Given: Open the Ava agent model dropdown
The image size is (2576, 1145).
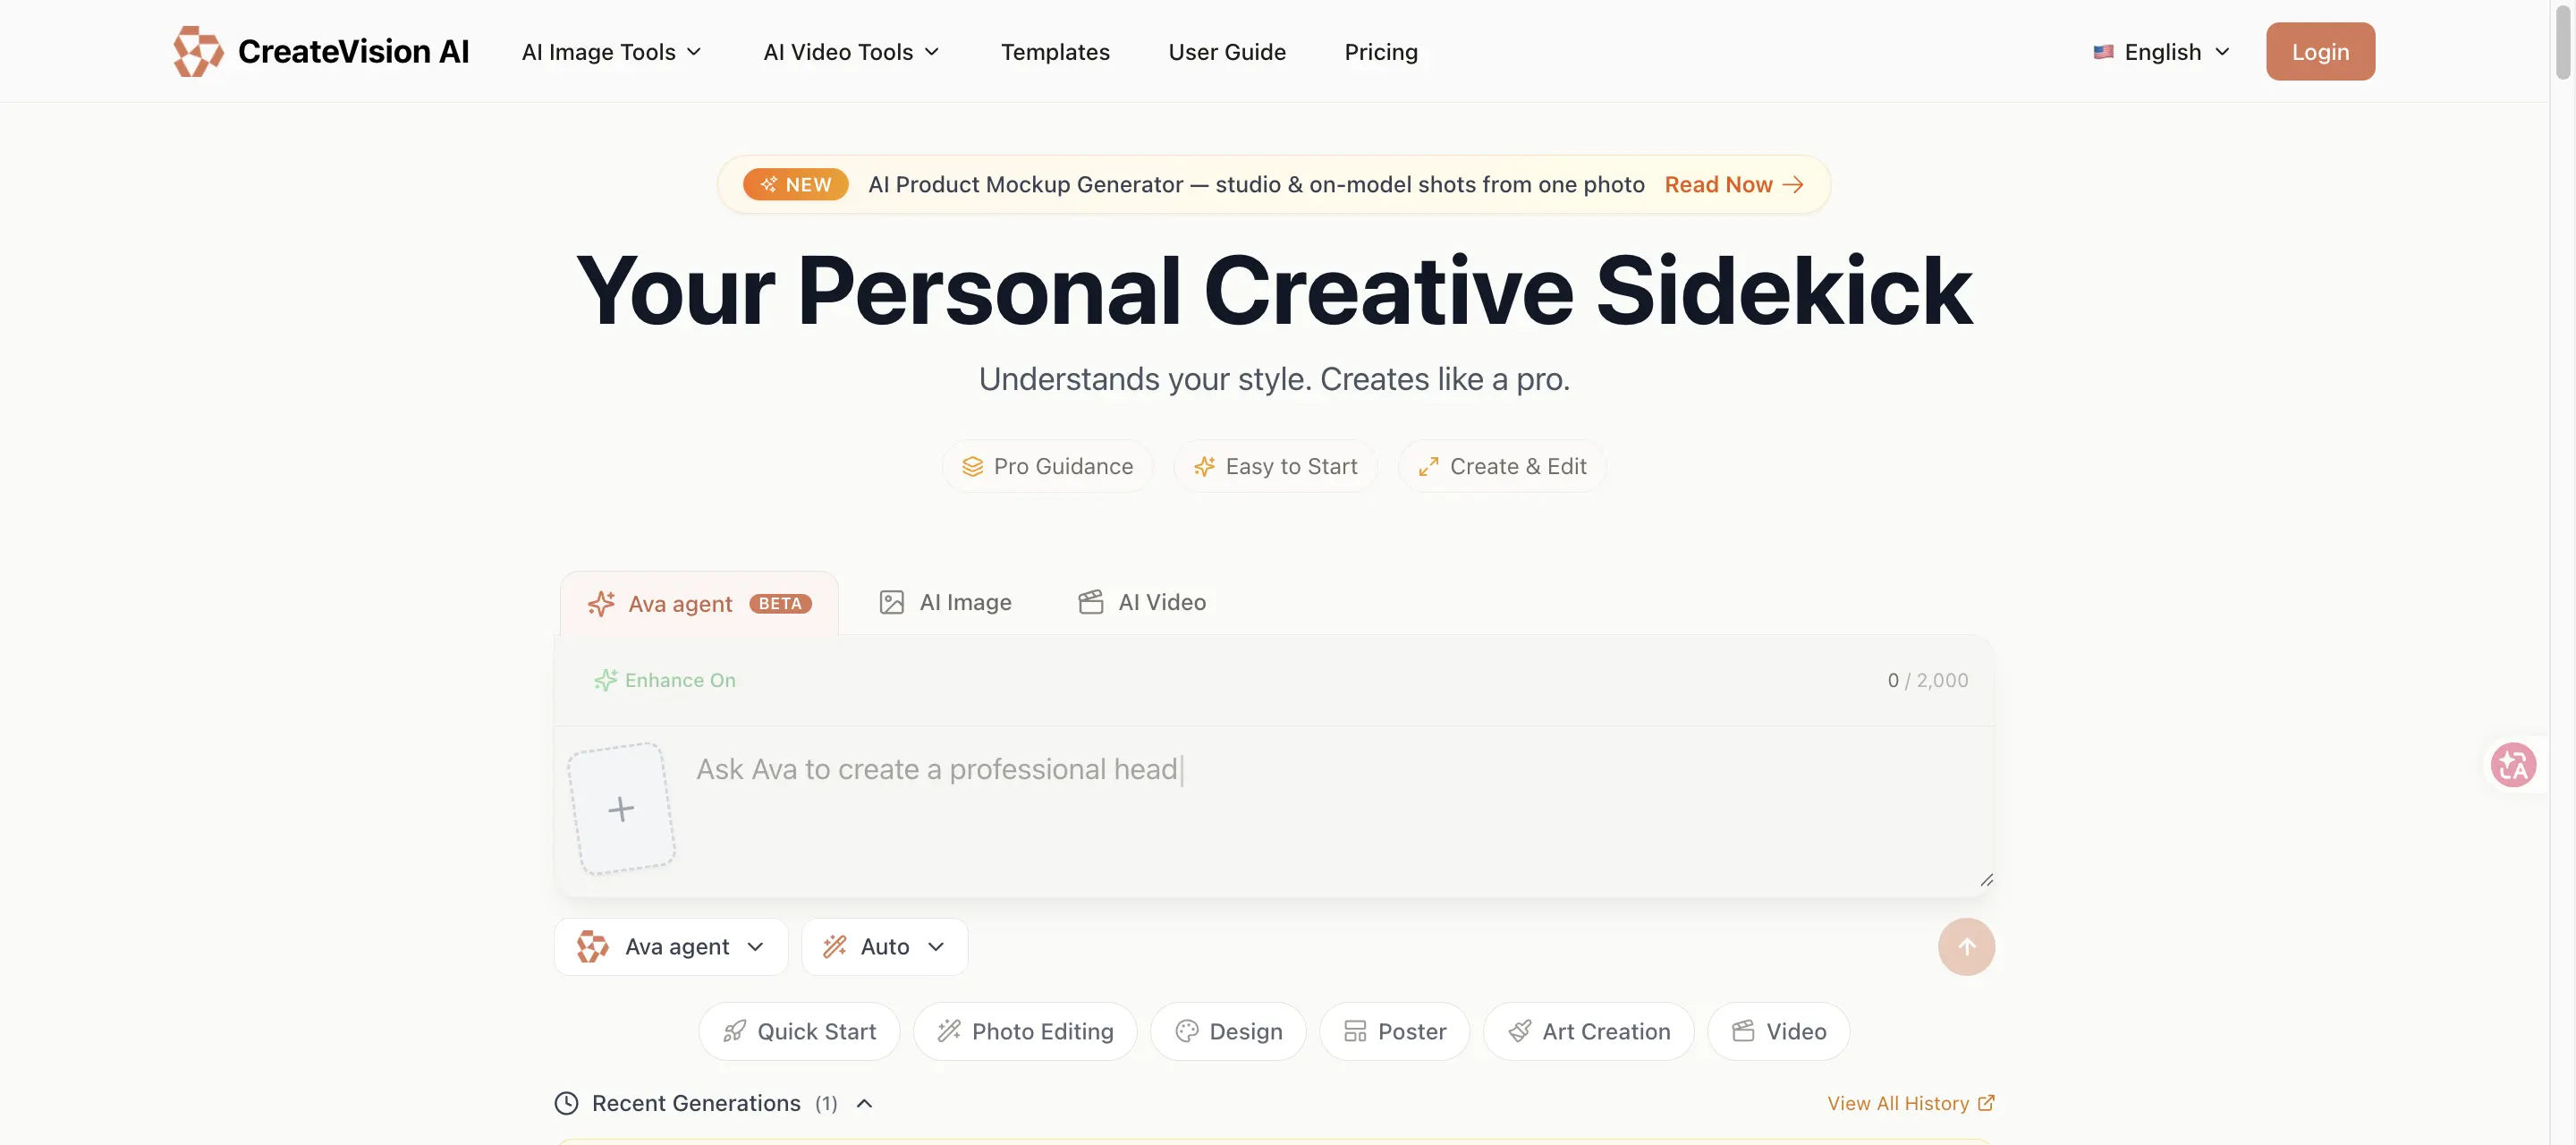Looking at the screenshot, I should tap(671, 946).
